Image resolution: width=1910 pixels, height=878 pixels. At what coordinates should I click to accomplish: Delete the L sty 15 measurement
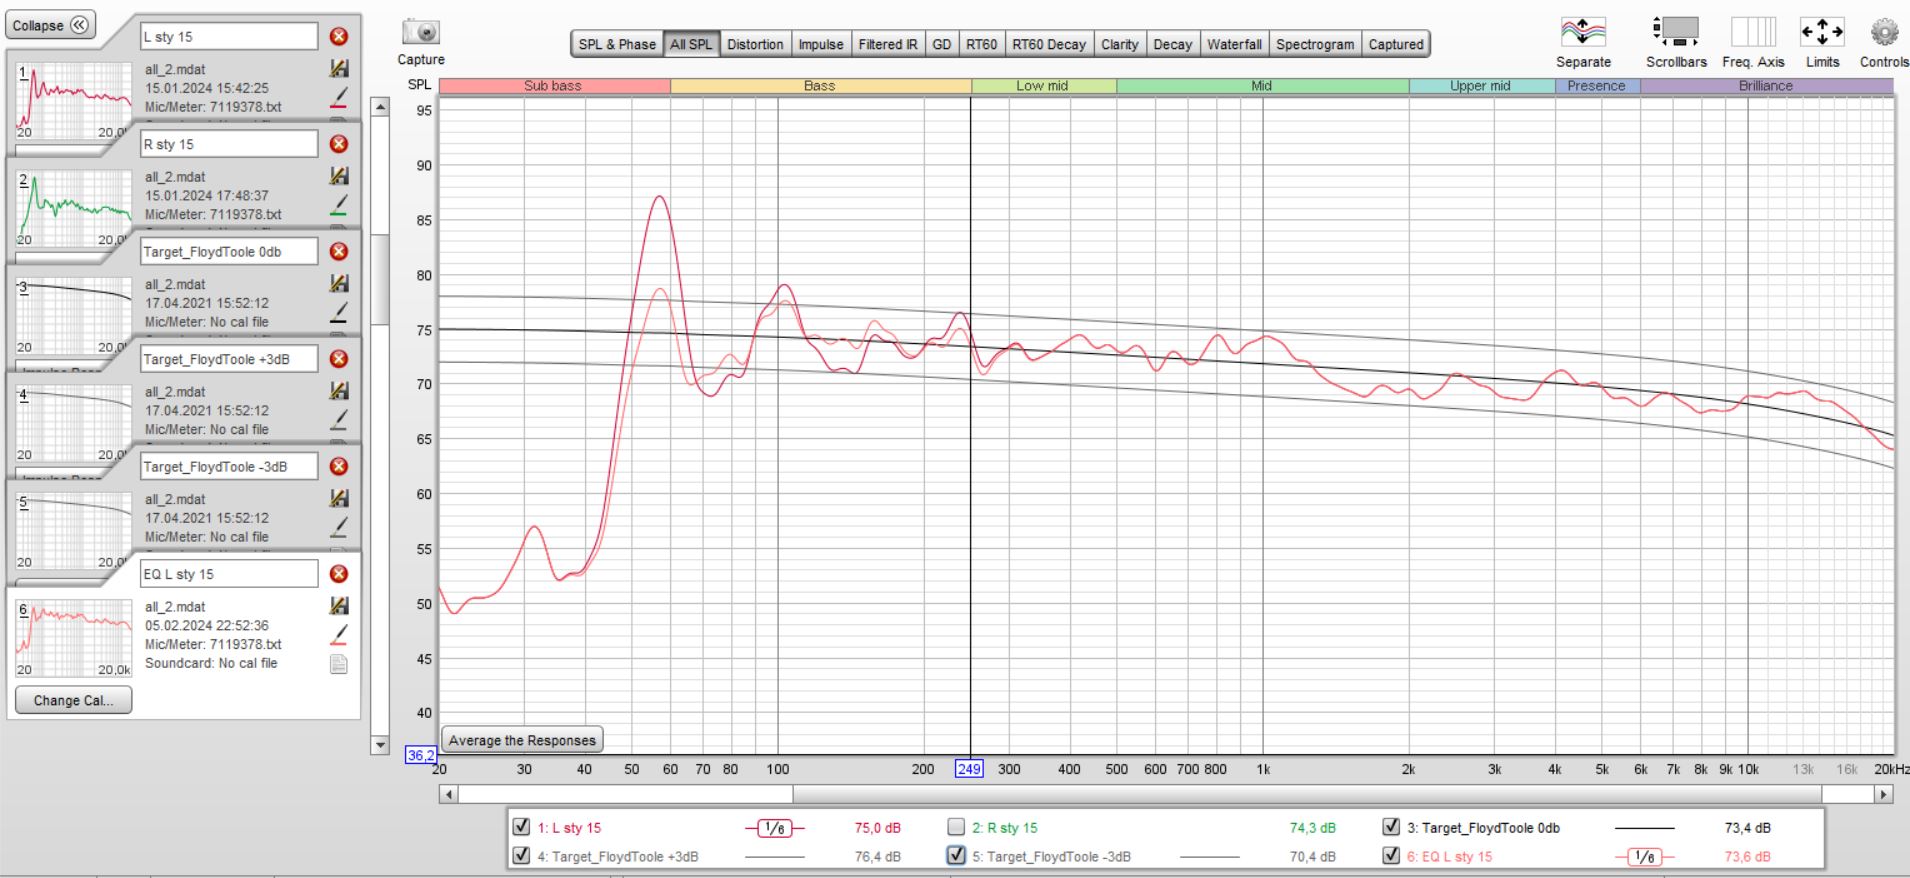pyautogui.click(x=339, y=36)
